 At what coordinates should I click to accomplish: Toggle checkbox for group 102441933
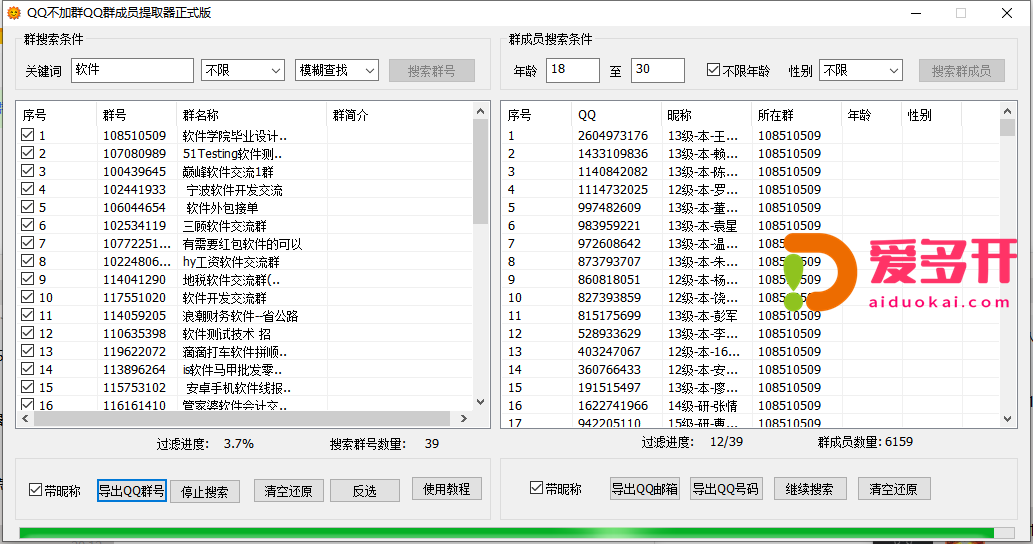(28, 189)
